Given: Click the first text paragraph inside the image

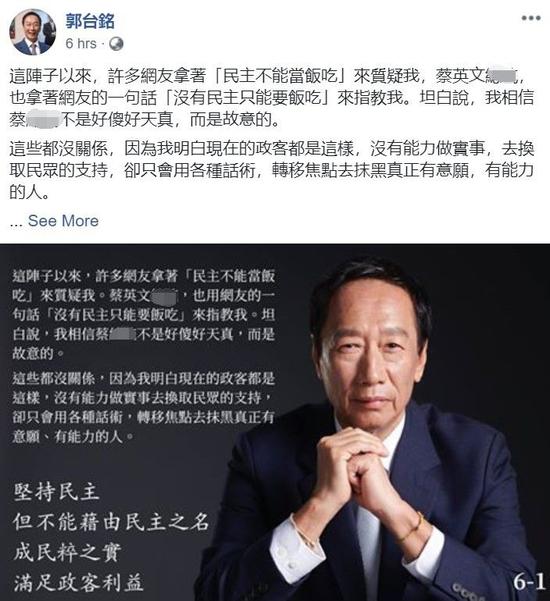Looking at the screenshot, I should [x=143, y=314].
